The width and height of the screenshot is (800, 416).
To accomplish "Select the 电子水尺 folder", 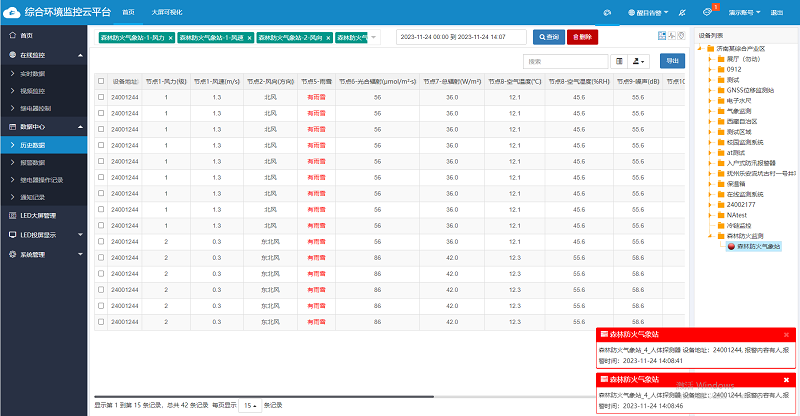I will [x=739, y=101].
